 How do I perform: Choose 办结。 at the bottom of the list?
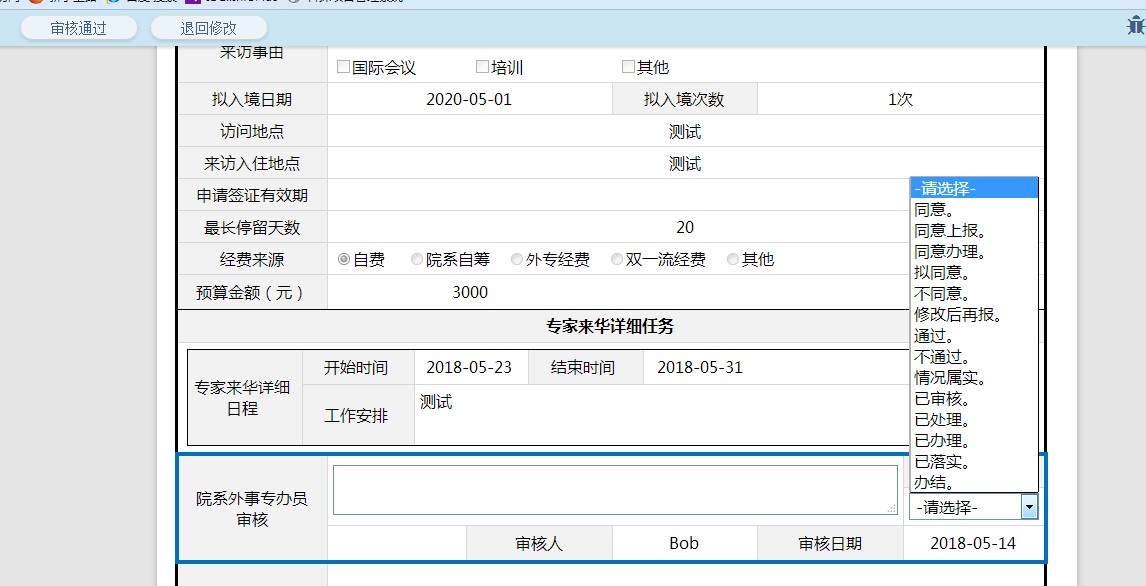(934, 483)
